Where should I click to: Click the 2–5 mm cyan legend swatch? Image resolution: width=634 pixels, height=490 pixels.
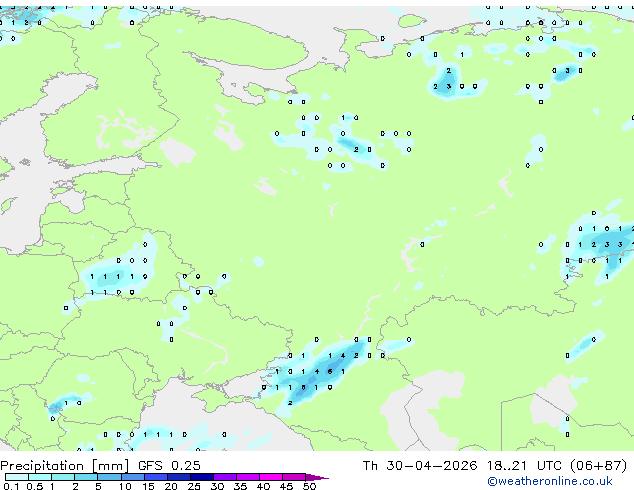(x=86, y=477)
